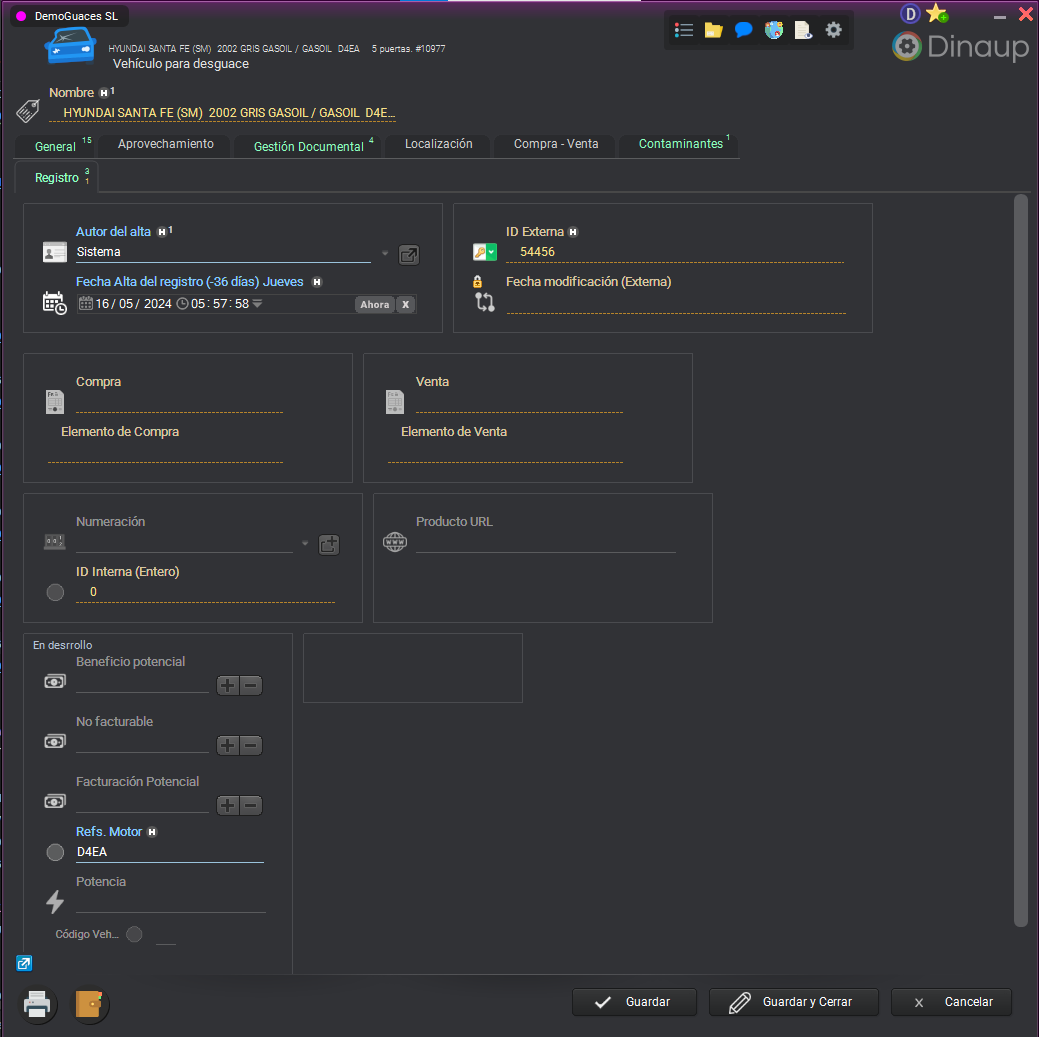Image resolution: width=1039 pixels, height=1037 pixels.
Task: Expand the Numeración dropdown arrow
Action: pos(305,544)
